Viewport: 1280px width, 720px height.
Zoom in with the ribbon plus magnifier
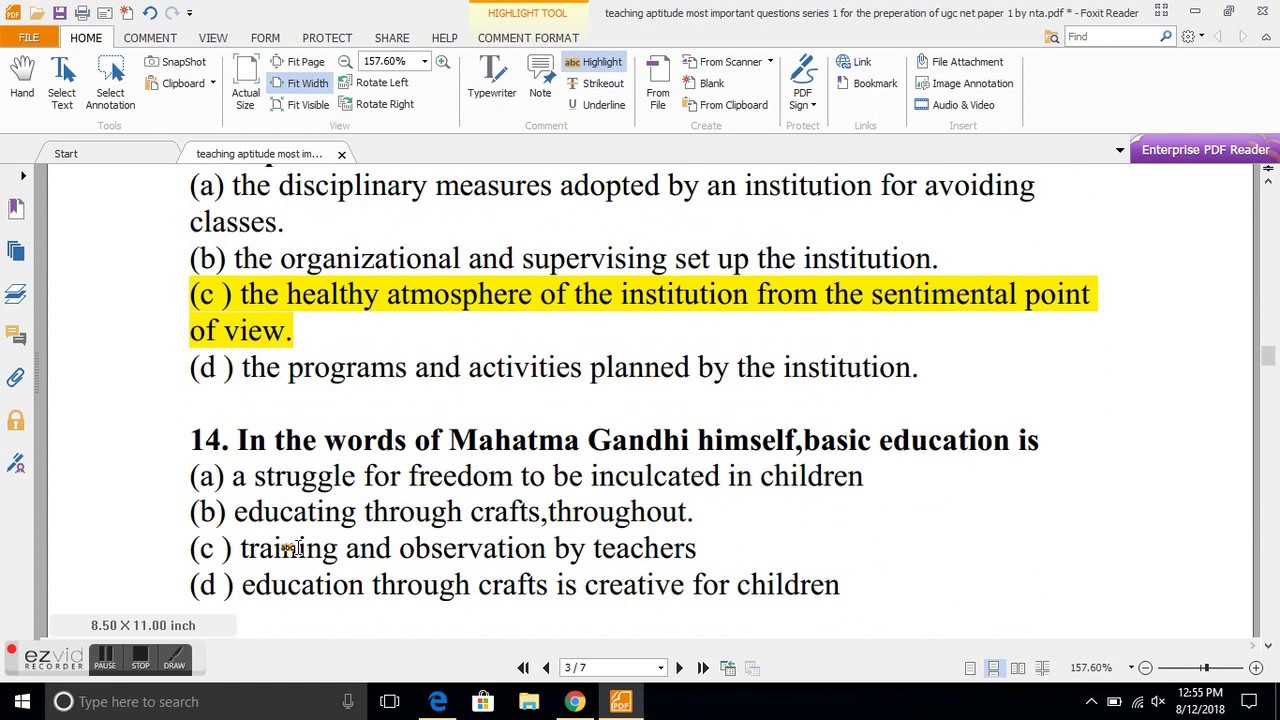(x=443, y=62)
